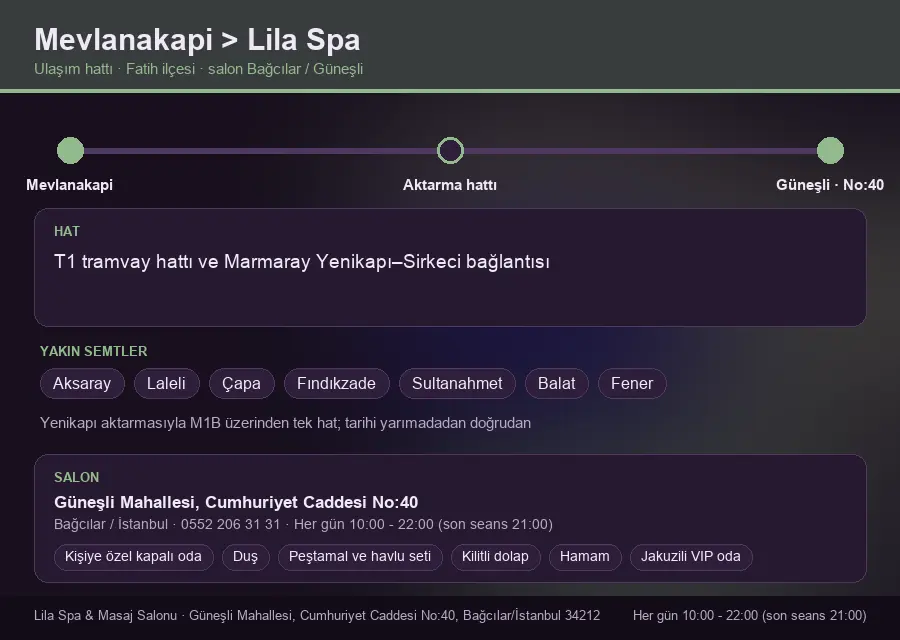This screenshot has width=900, height=640.
Task: Click the Güneşli Mahallesi, Cumhuriyet Caddesi No:40 address
Action: coord(236,502)
